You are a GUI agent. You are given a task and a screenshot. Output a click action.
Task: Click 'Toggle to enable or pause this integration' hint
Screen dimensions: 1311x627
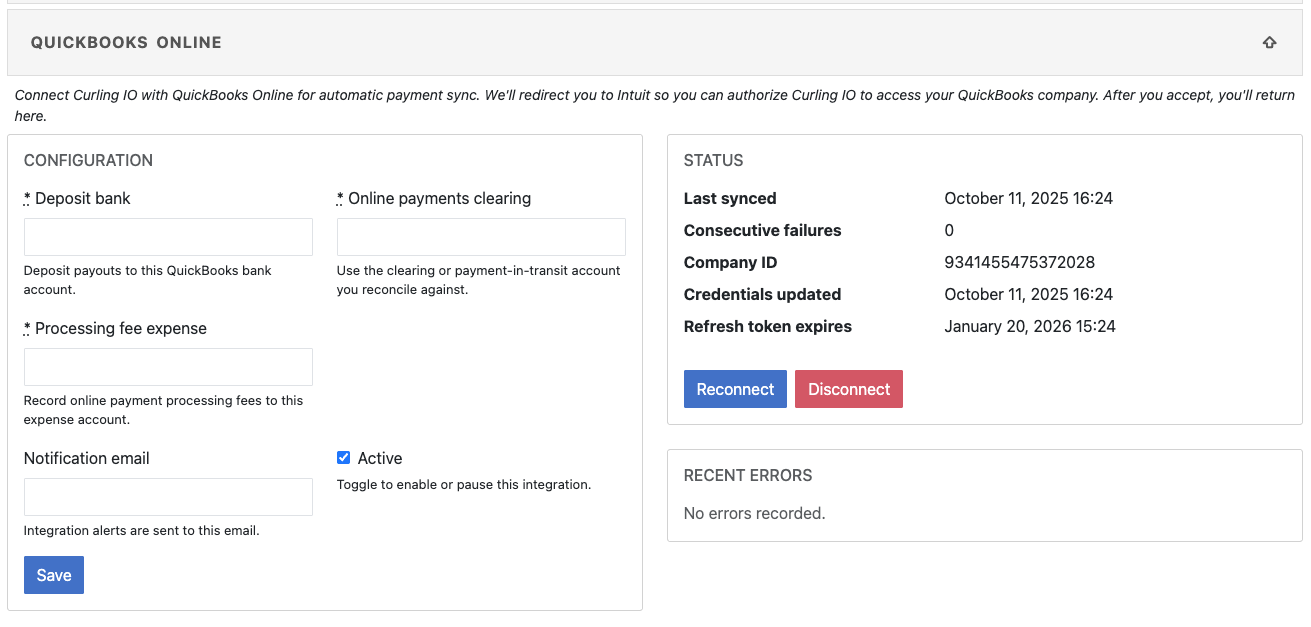click(x=464, y=484)
